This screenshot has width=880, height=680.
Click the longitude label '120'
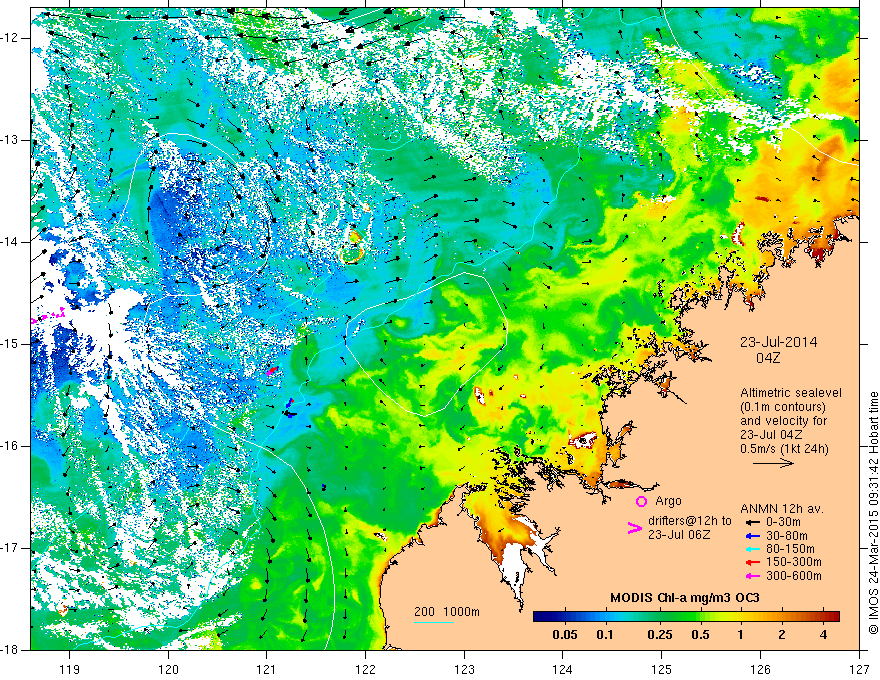168,669
